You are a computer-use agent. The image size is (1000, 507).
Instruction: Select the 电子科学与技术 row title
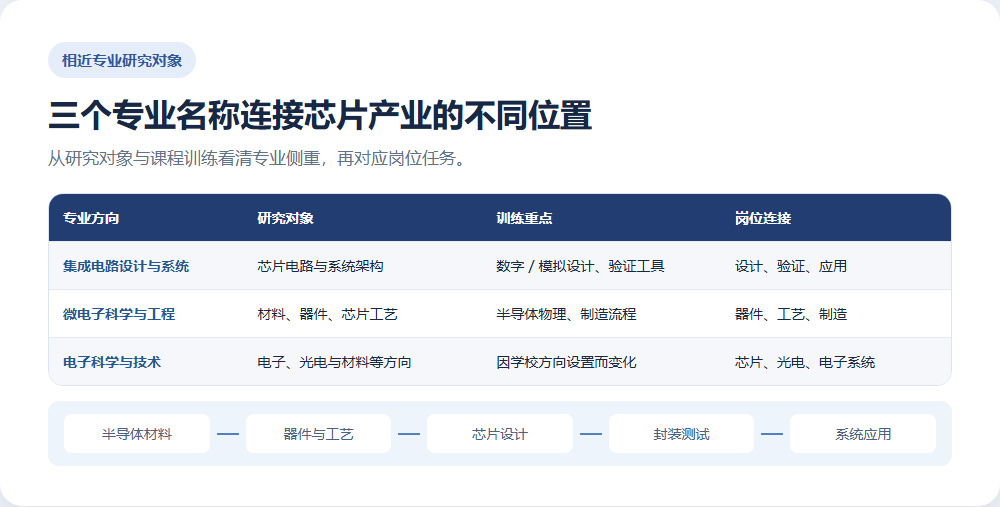112,362
